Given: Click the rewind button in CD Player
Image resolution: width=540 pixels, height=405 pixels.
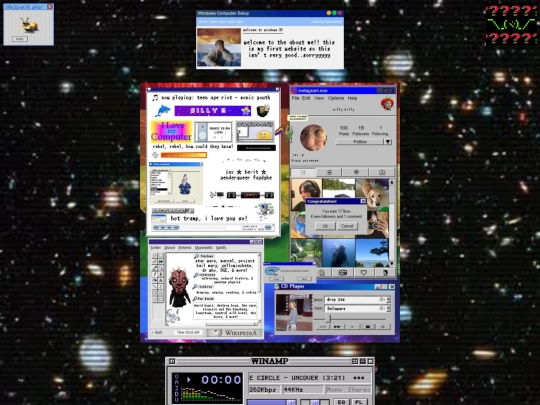Looking at the screenshot, I should pyautogui.click(x=322, y=326).
